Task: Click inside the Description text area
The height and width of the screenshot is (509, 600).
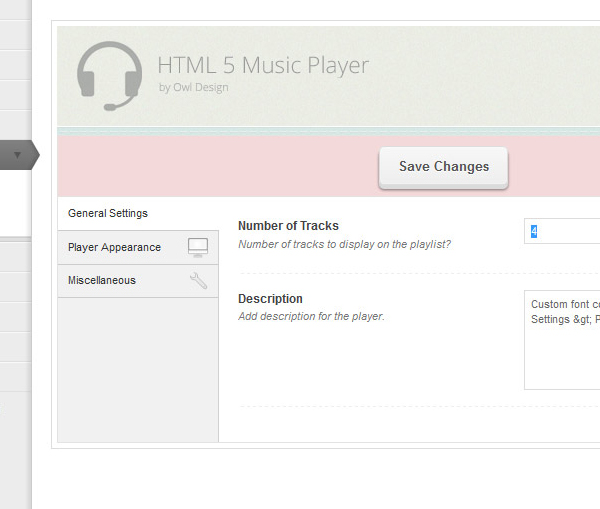Action: 562,340
